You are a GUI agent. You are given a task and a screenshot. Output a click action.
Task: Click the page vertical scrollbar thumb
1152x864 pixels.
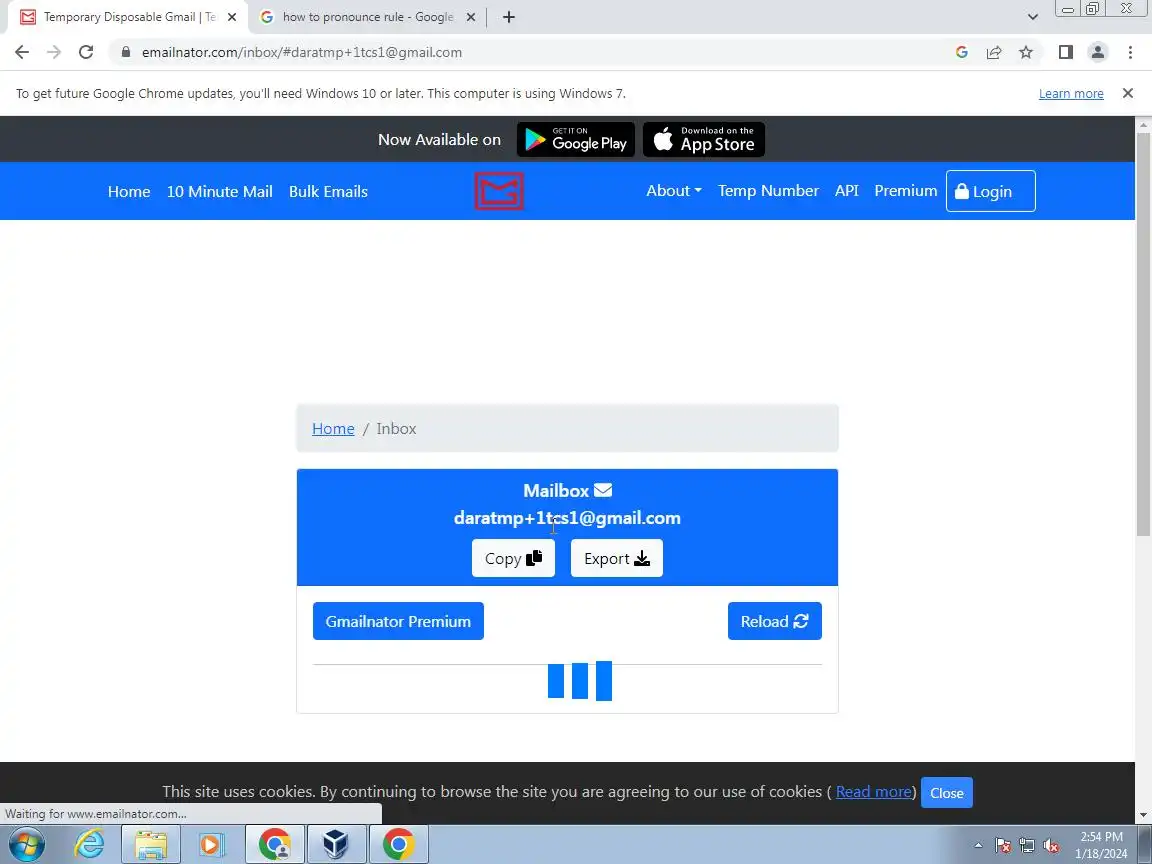(x=1143, y=334)
